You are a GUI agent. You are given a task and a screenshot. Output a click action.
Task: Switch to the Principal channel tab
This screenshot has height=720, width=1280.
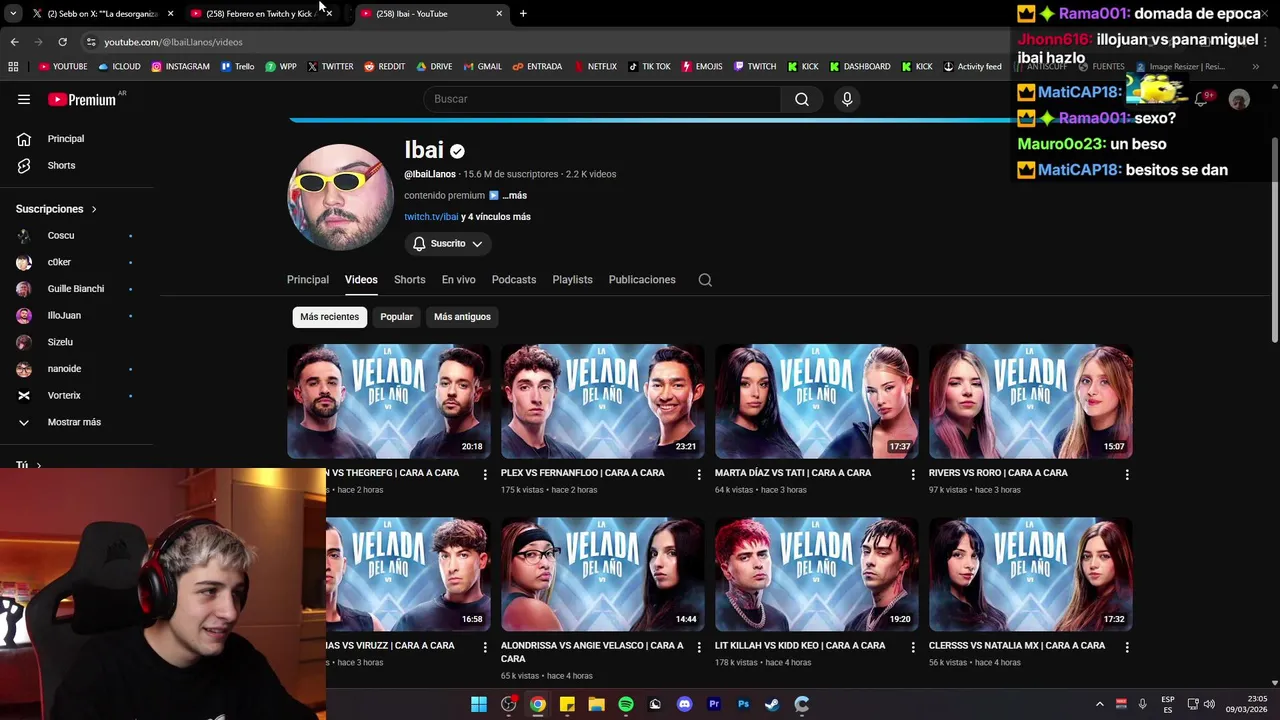(308, 280)
